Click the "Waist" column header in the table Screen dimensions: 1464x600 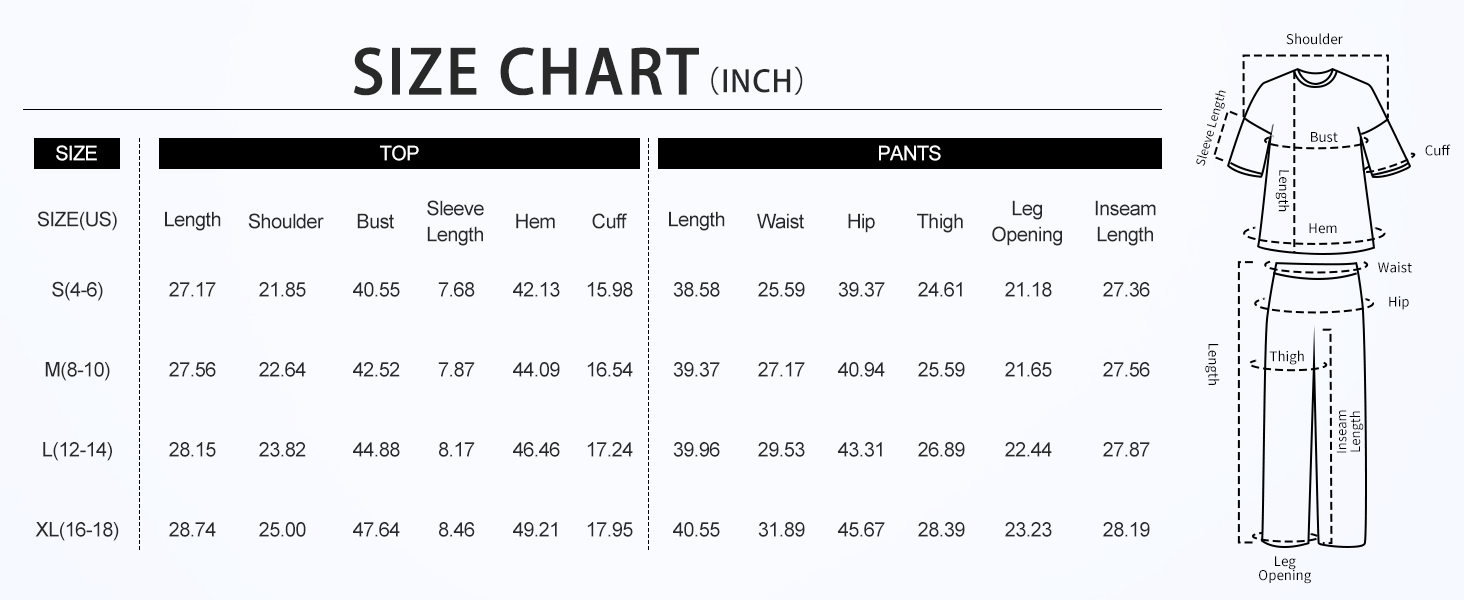780,221
